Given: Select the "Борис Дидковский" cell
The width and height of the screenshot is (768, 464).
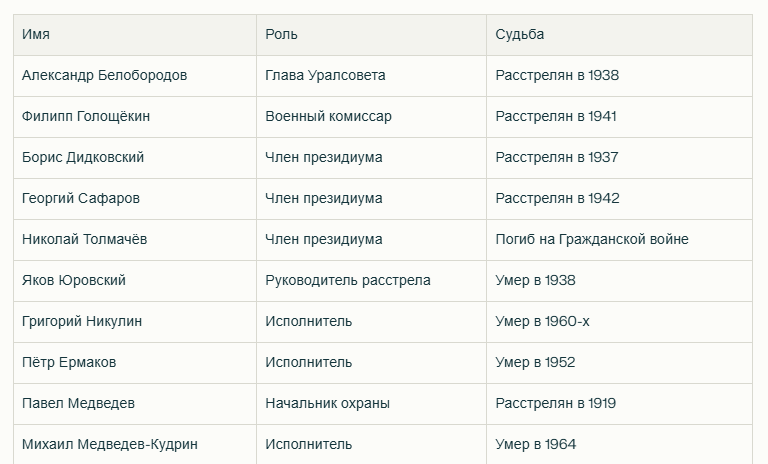Looking at the screenshot, I should (83, 158).
